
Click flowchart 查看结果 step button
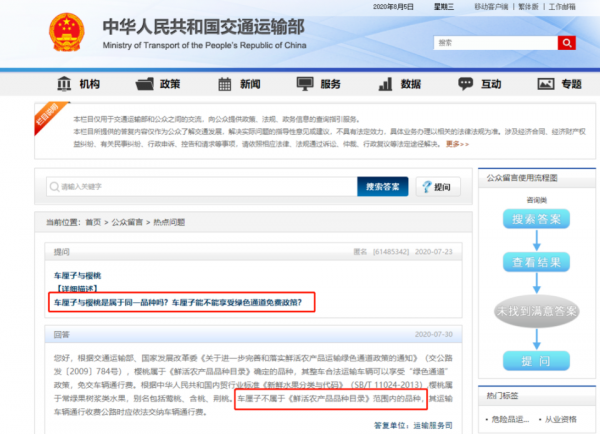536,262
